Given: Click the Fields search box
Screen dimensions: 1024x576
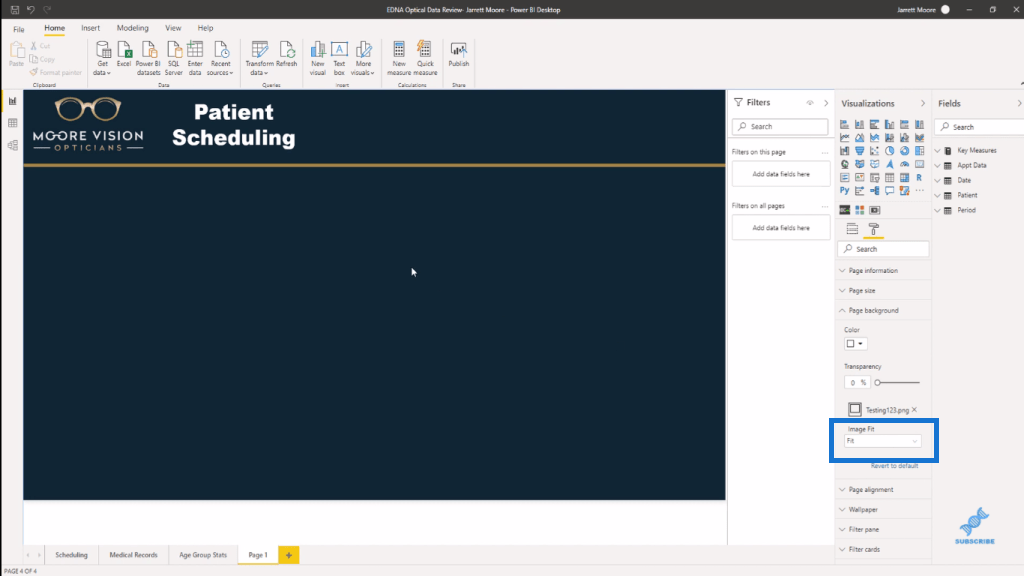Looking at the screenshot, I should pos(980,127).
